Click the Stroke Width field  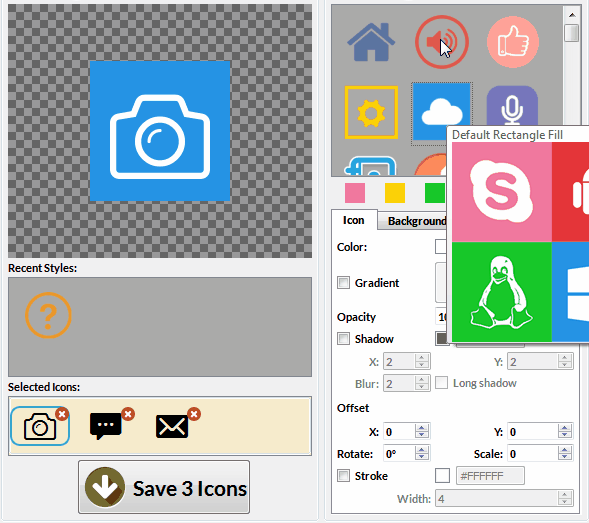[x=497, y=499]
